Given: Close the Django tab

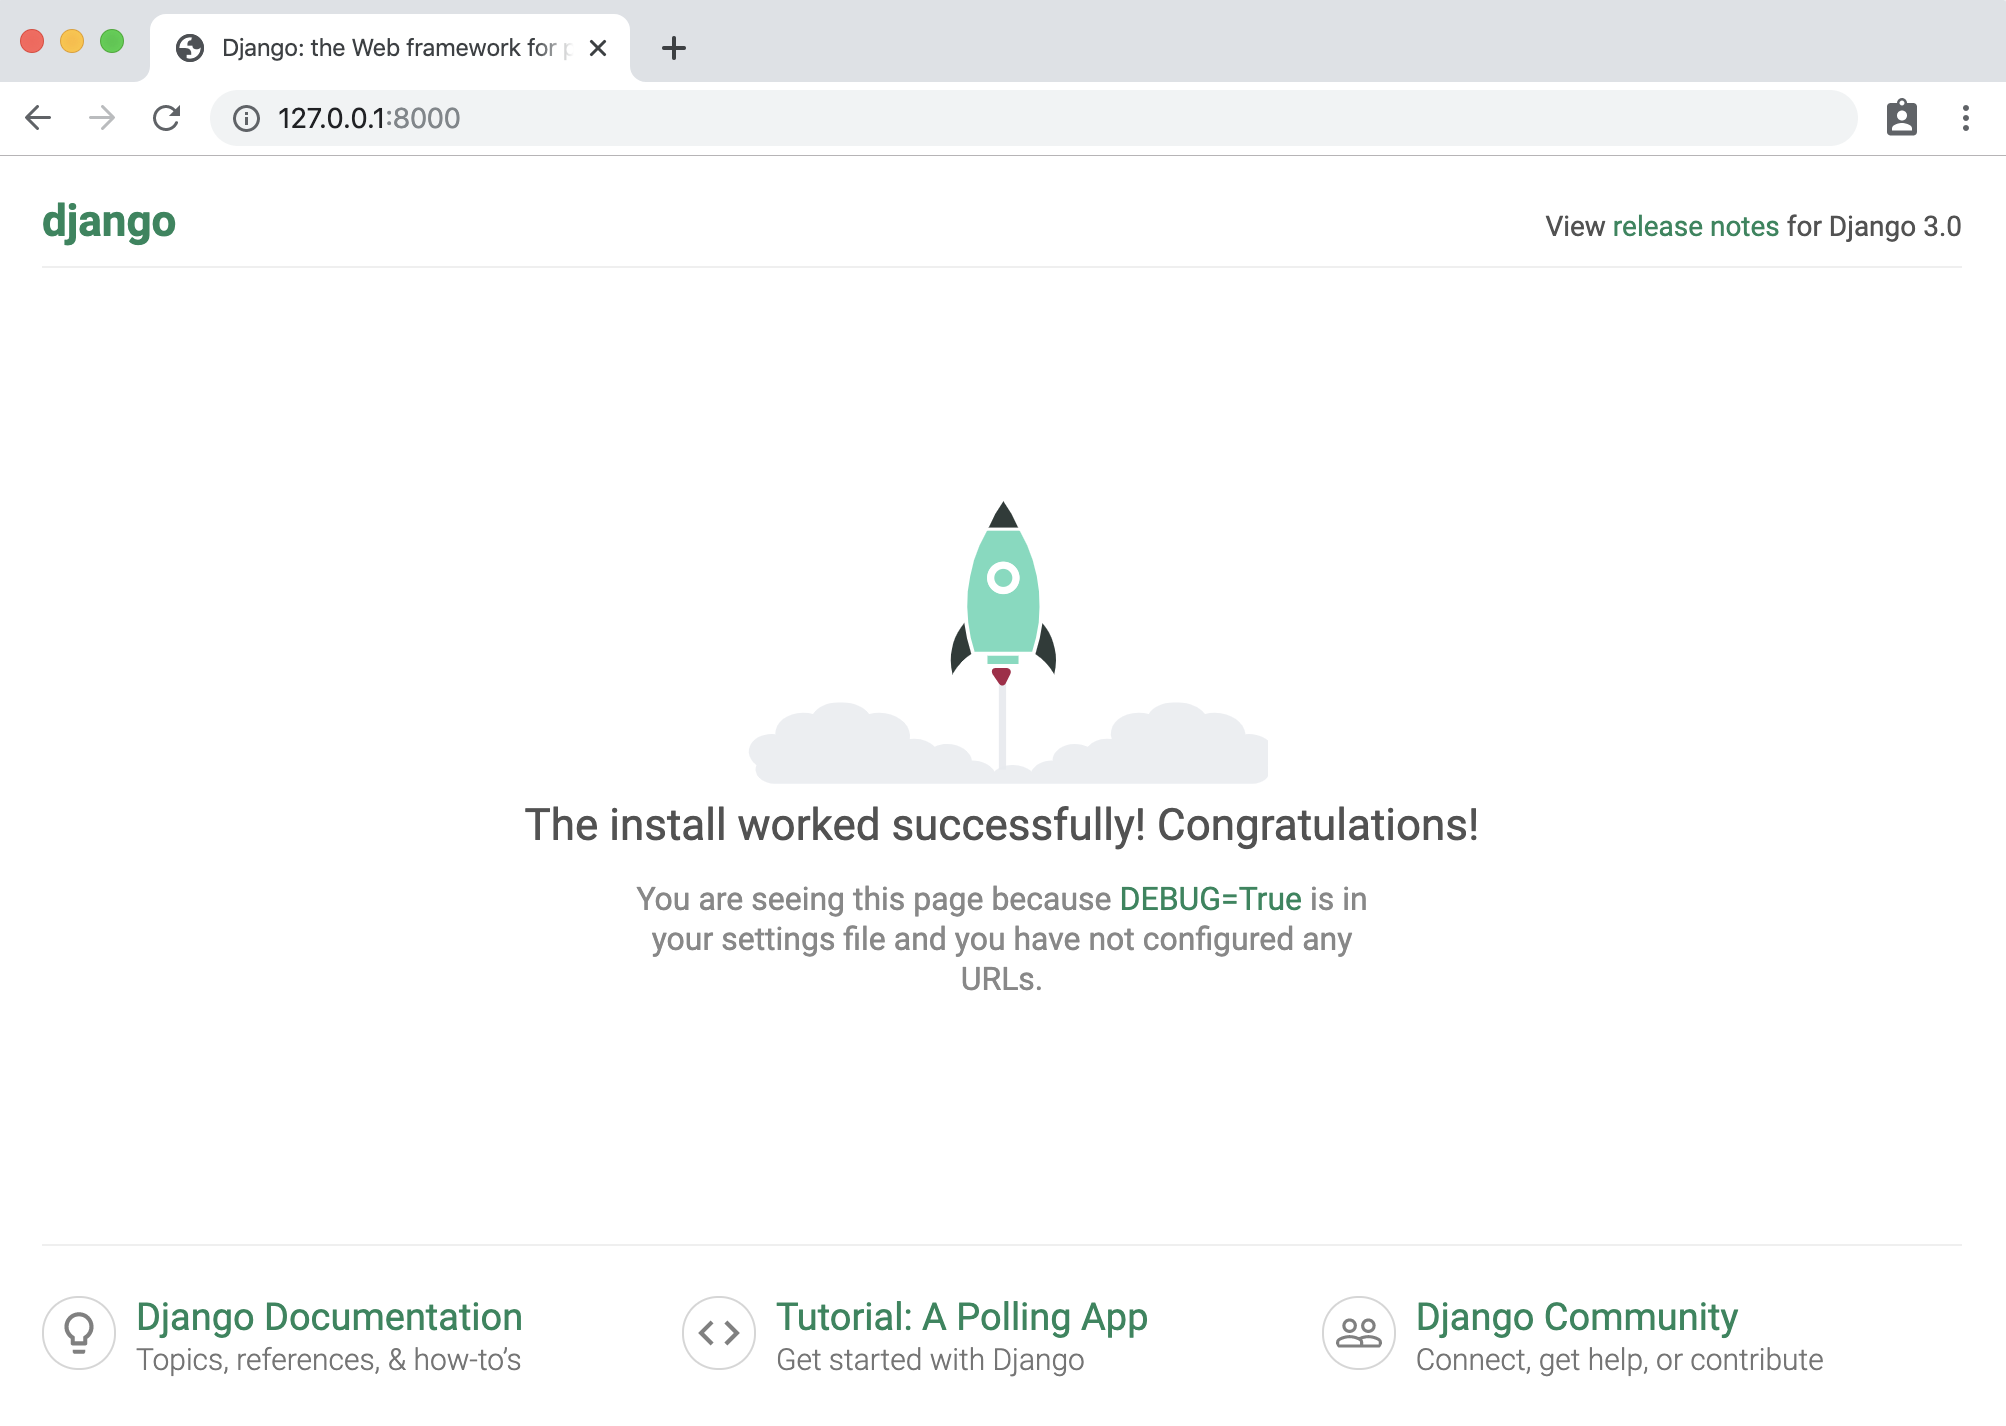Looking at the screenshot, I should point(598,48).
